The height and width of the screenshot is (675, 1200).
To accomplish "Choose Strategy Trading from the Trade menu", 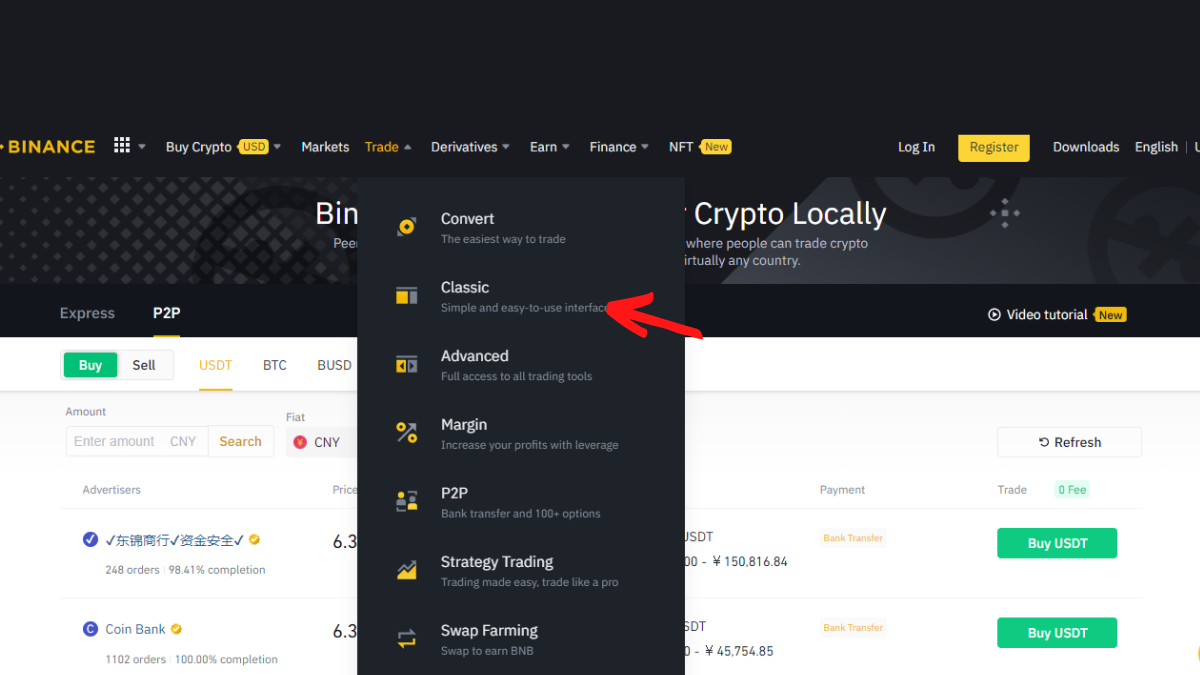I will tap(520, 571).
